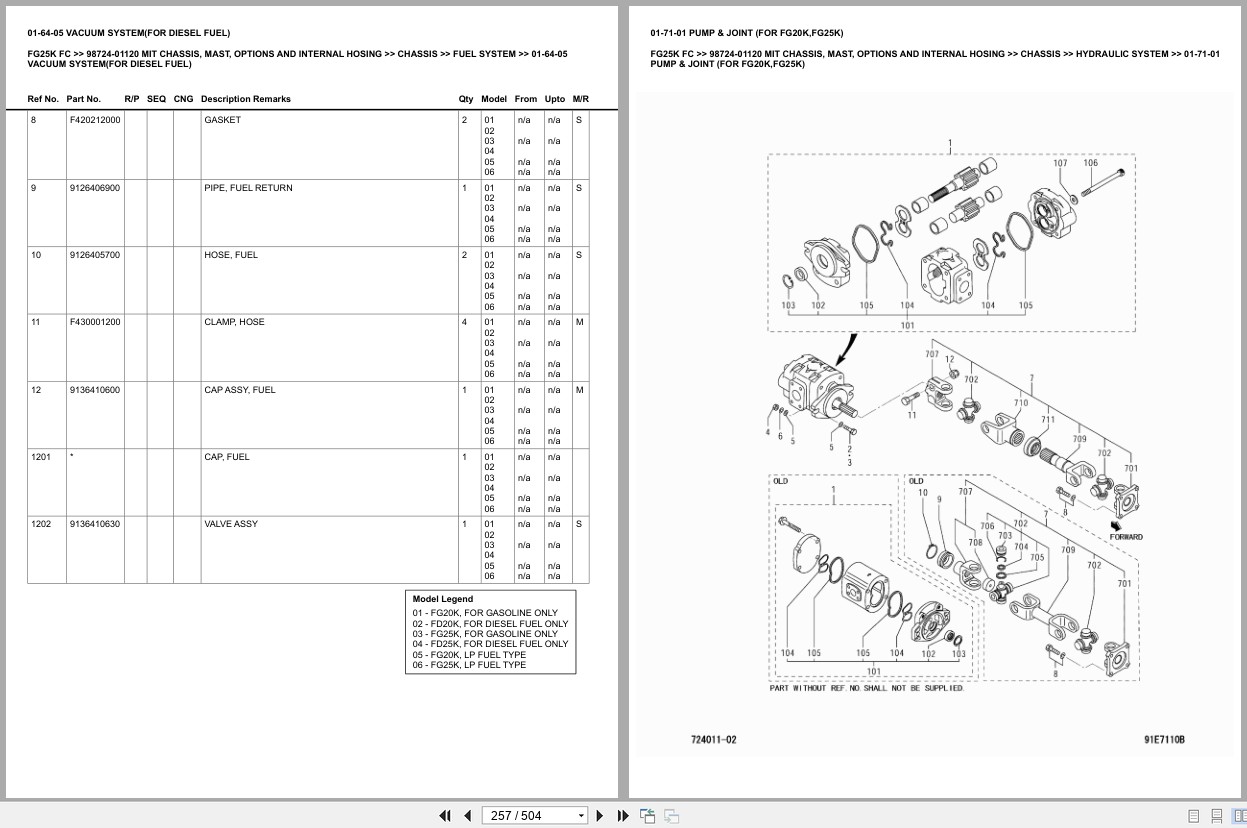Image resolution: width=1247 pixels, height=828 pixels.
Task: Go to the first page
Action: pyautogui.click(x=445, y=816)
